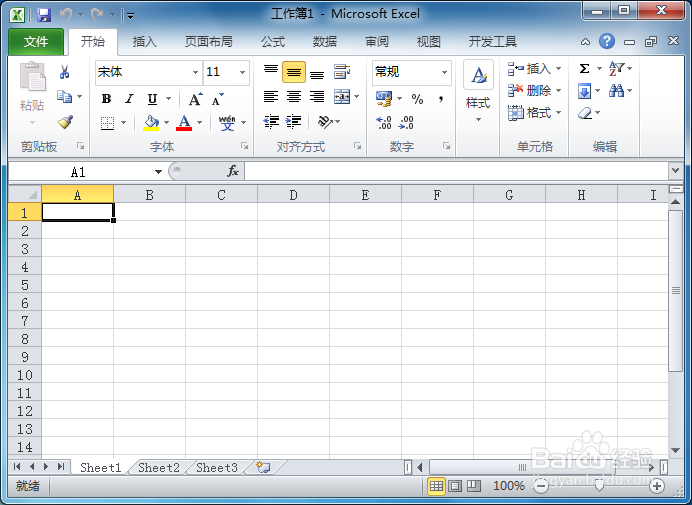Click the Clear eraser icon
Screen dimensions: 692x505
click(x=585, y=113)
